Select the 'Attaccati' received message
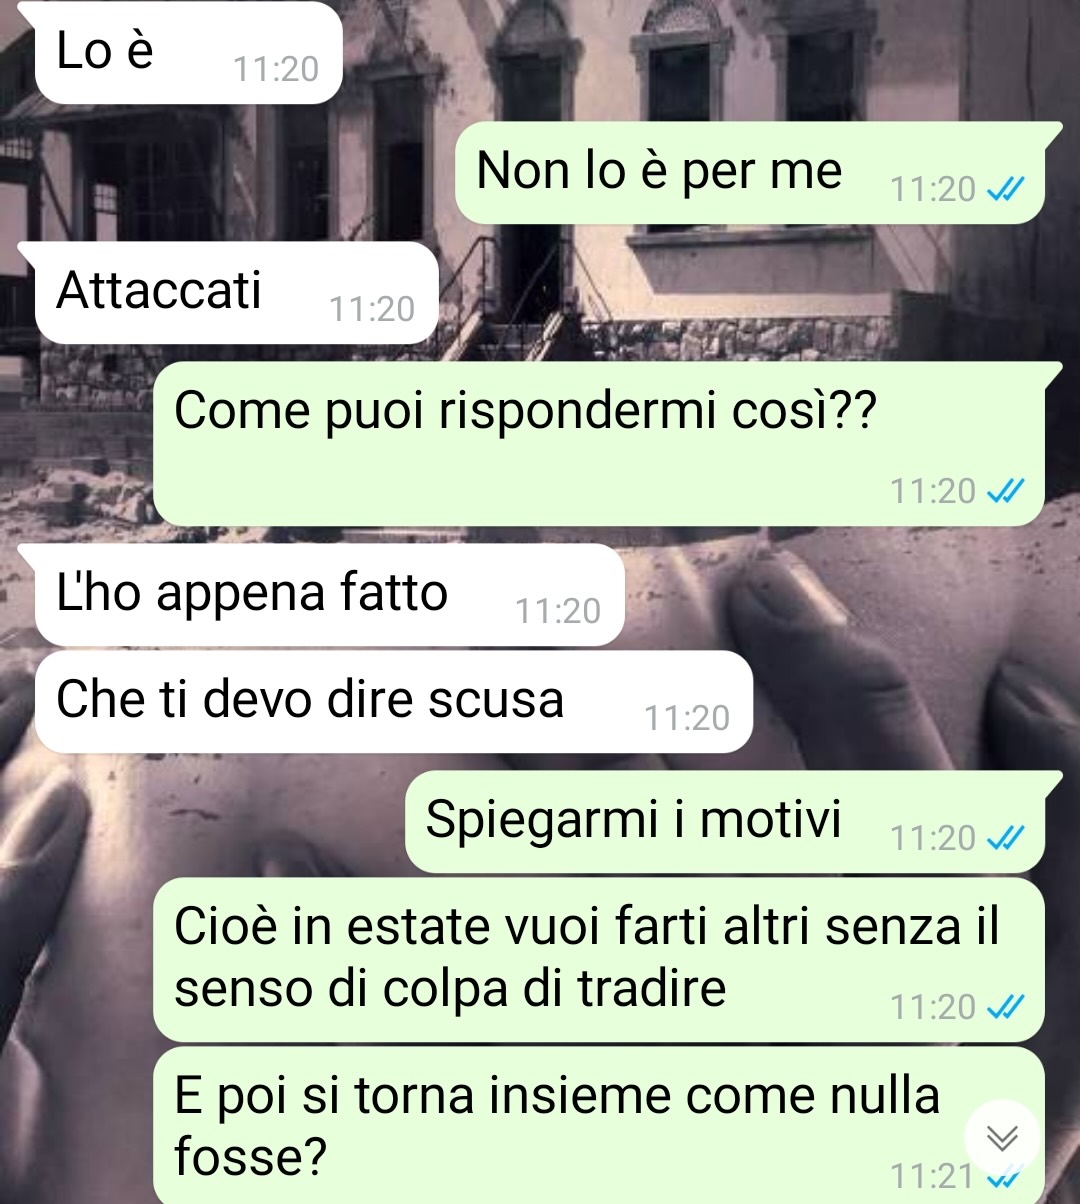The width and height of the screenshot is (1080, 1204). pos(237,292)
